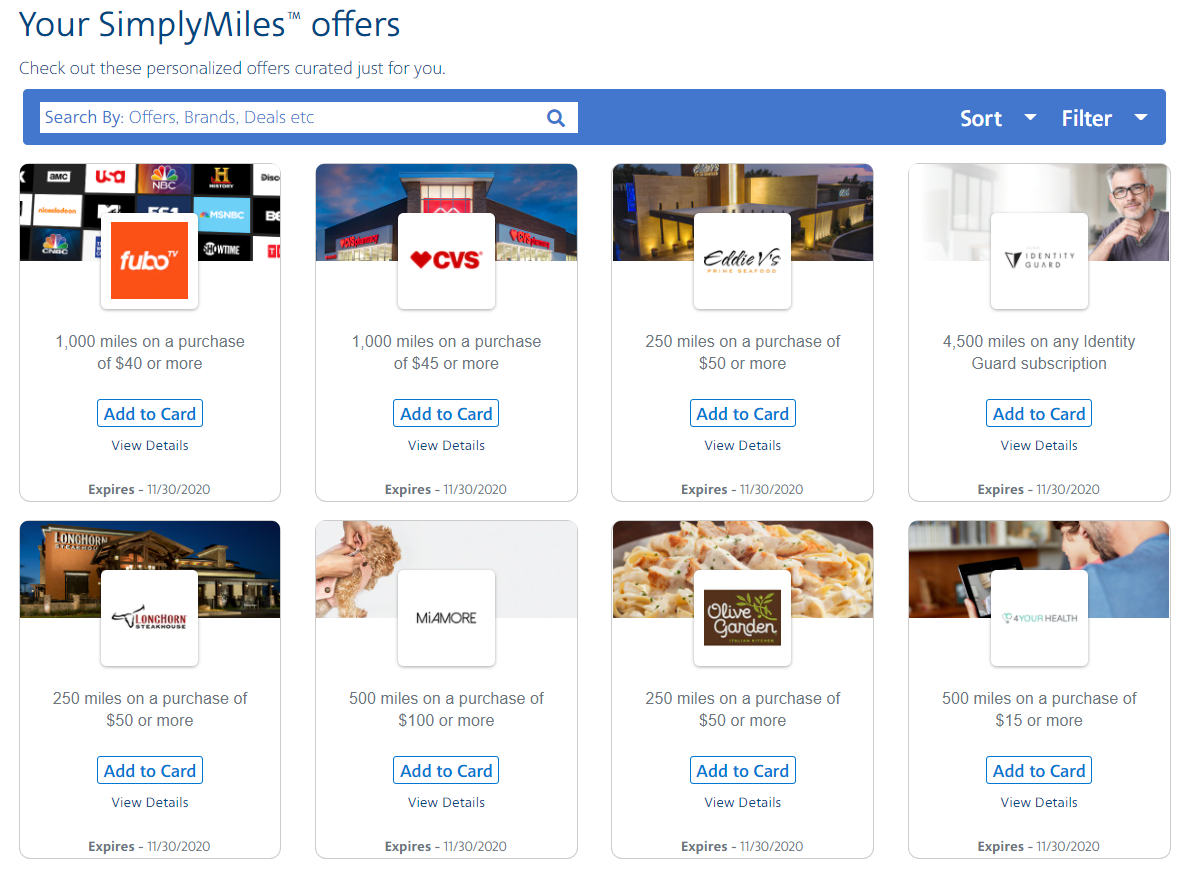Image resolution: width=1184 pixels, height=875 pixels.
Task: Click the Eddie V's logo tile
Action: [742, 260]
